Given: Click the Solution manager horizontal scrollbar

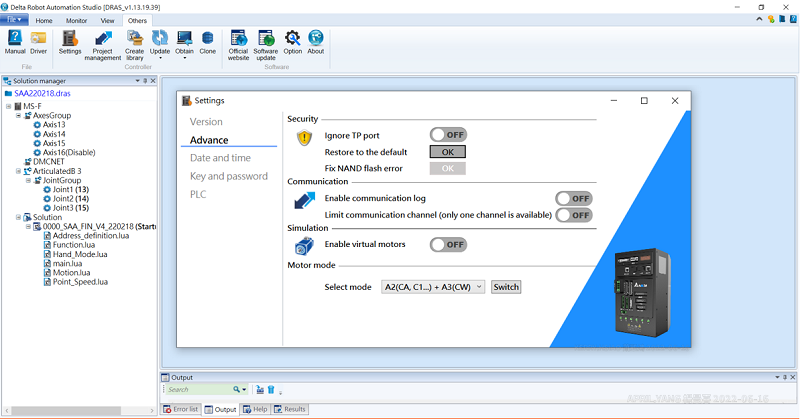Looking at the screenshot, I should [65, 410].
